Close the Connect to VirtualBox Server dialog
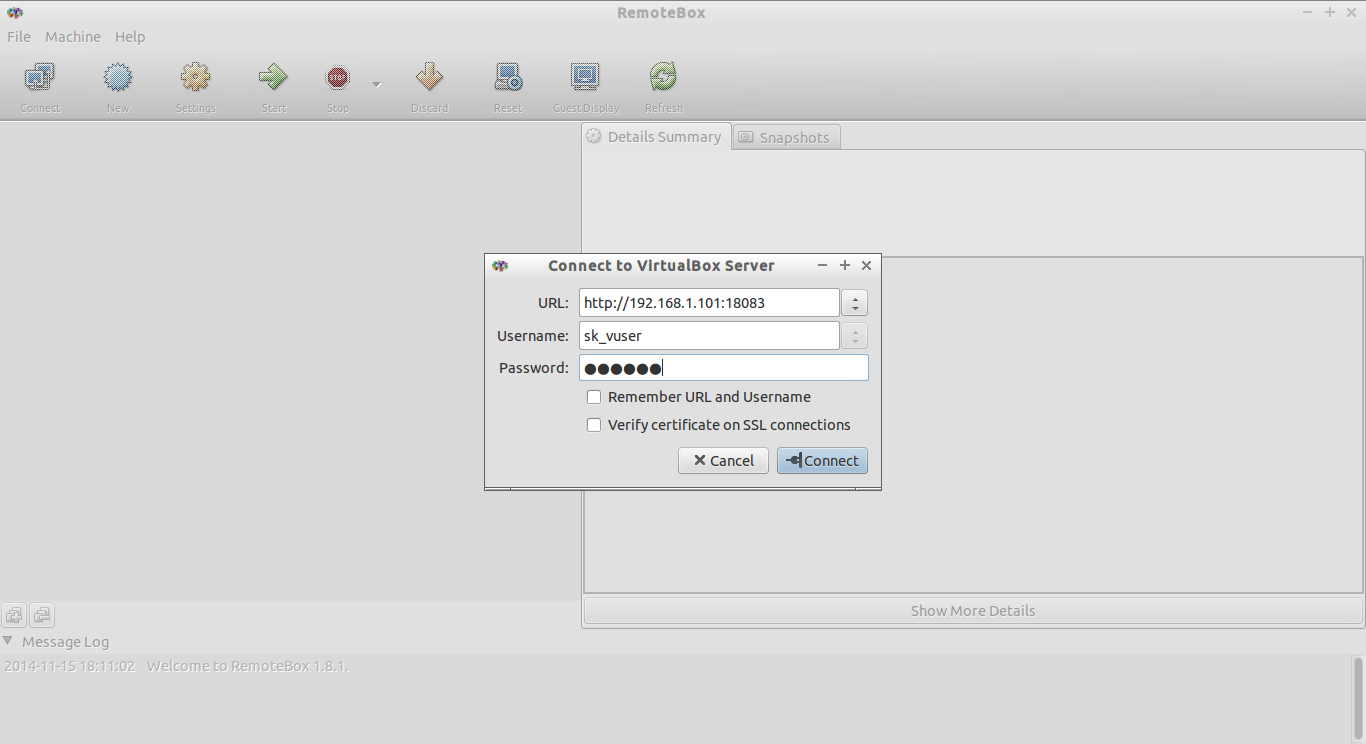 coord(866,265)
